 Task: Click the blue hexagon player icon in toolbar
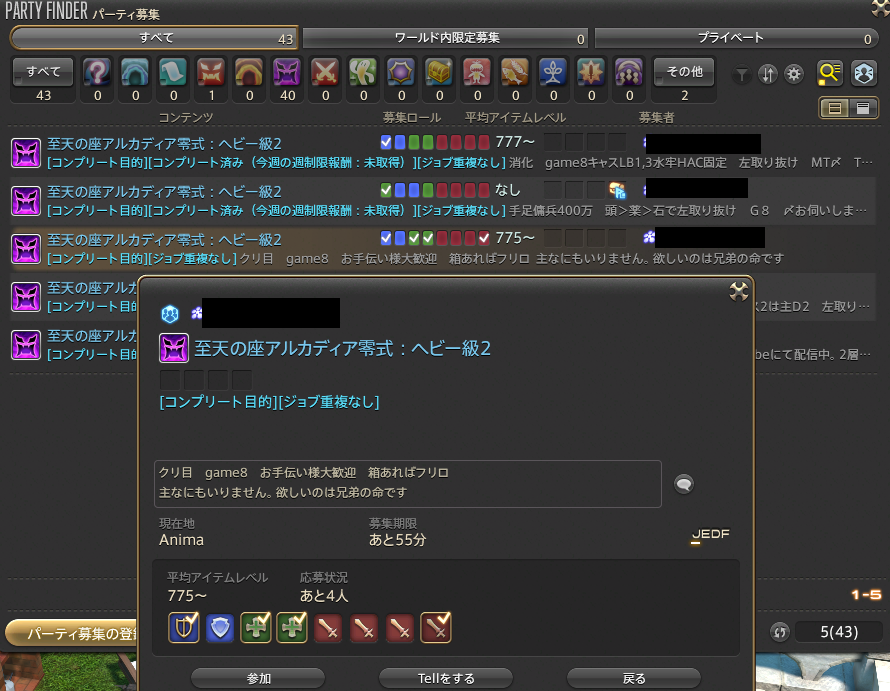click(863, 73)
